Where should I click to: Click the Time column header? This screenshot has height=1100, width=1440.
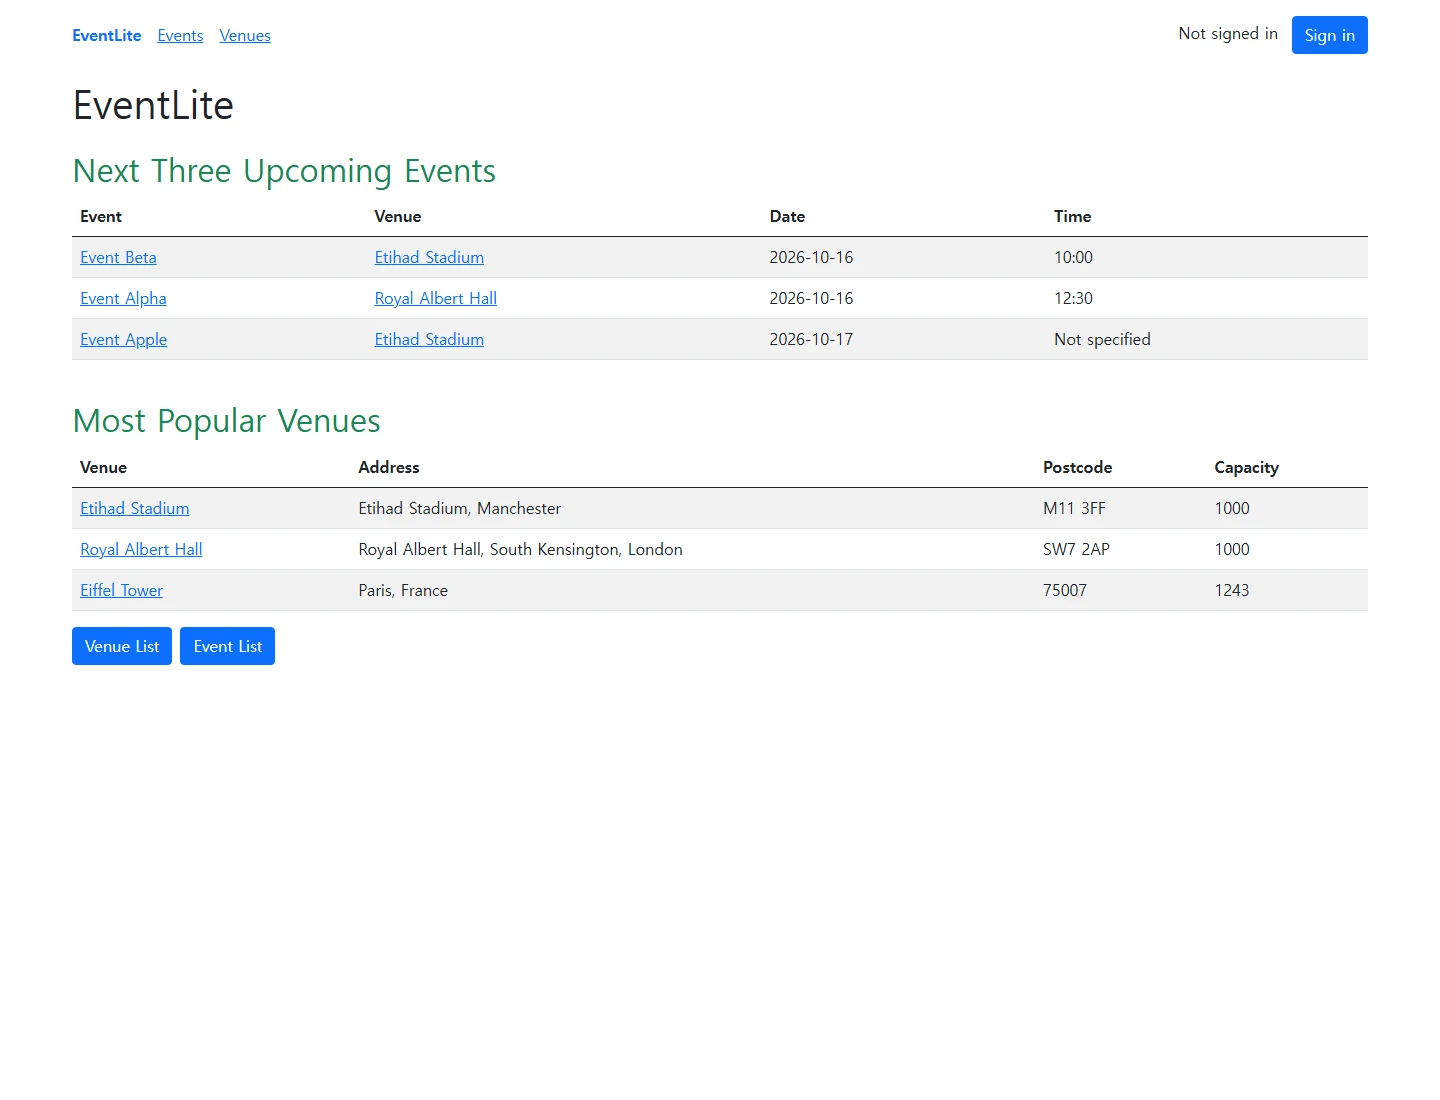point(1072,216)
